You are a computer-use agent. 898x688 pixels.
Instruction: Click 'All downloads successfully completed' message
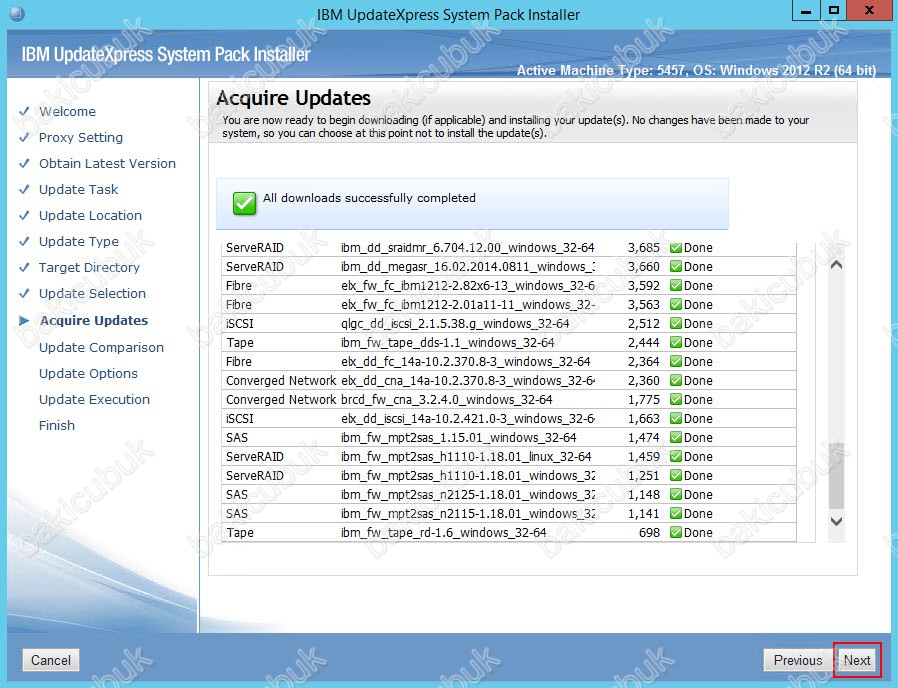coord(369,198)
